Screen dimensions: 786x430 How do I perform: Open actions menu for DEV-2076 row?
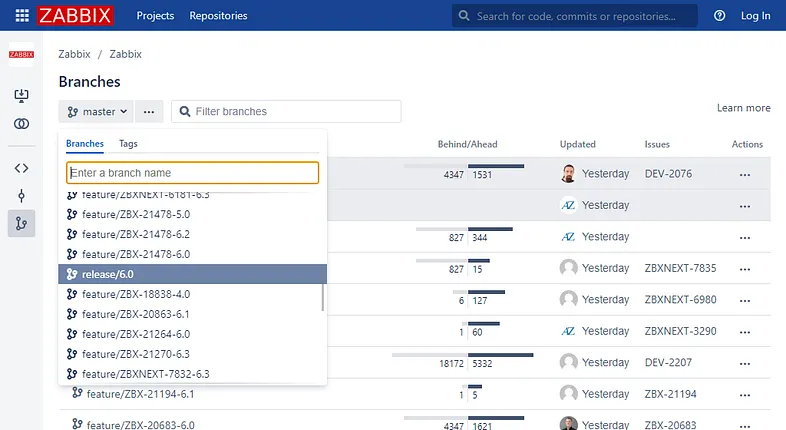pyautogui.click(x=745, y=175)
